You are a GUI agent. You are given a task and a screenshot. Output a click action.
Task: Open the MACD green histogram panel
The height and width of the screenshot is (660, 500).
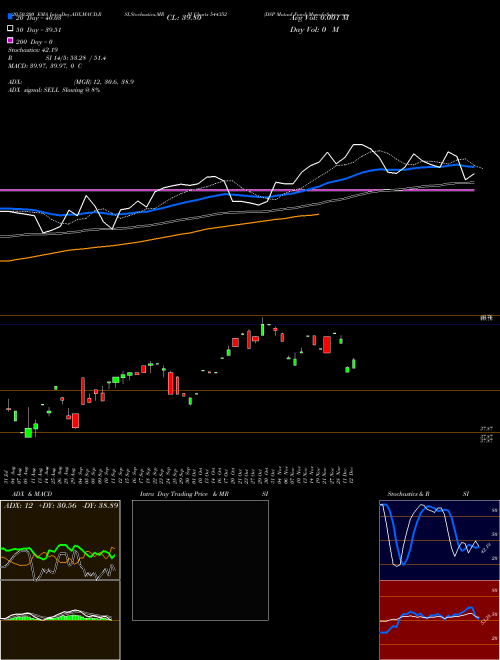[60, 620]
